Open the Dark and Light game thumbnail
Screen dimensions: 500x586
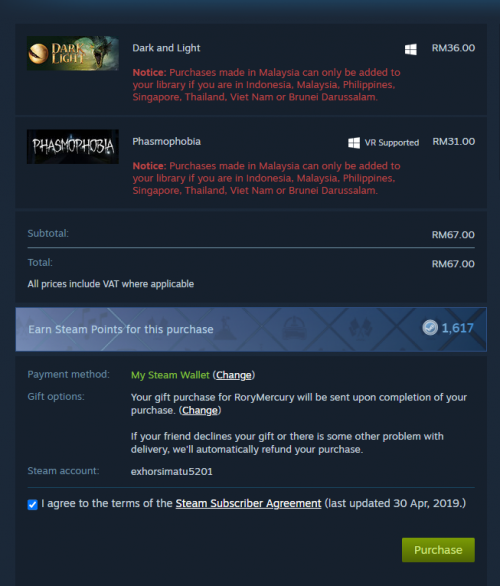73,53
